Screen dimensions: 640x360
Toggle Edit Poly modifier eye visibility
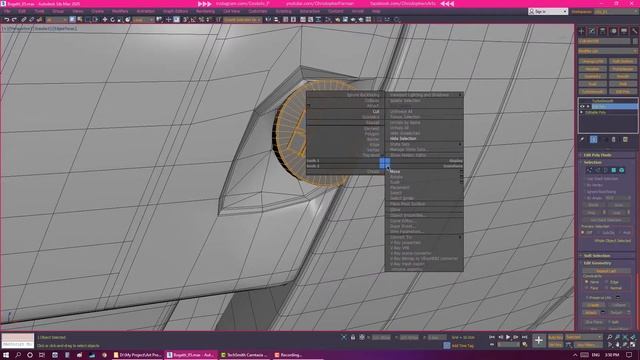(x=582, y=107)
